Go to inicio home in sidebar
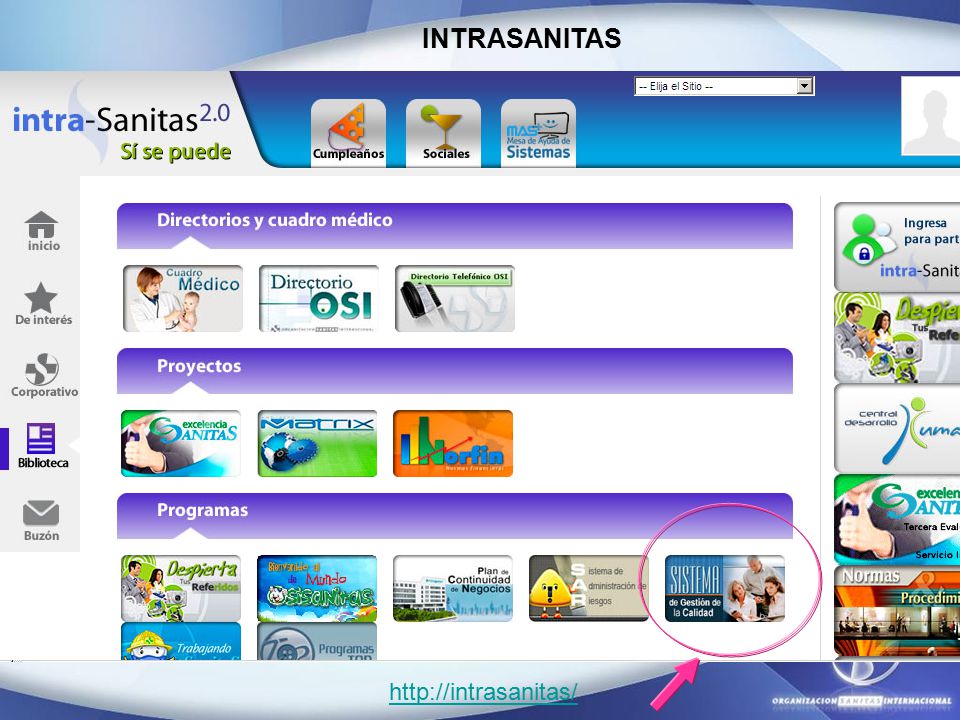Viewport: 960px width, 720px height. pyautogui.click(x=42, y=231)
